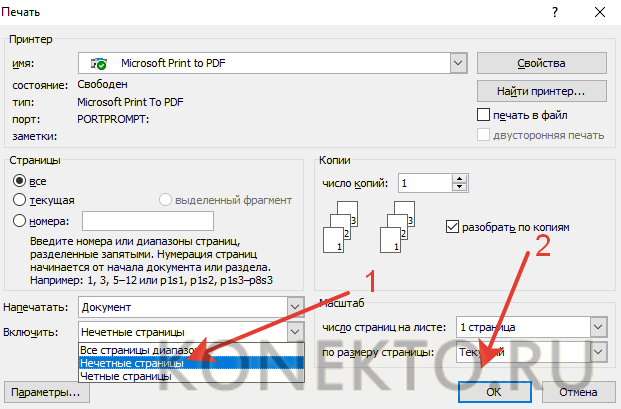Open 'Параметры...' settings button
This screenshot has height=409, width=621.
coord(47,394)
